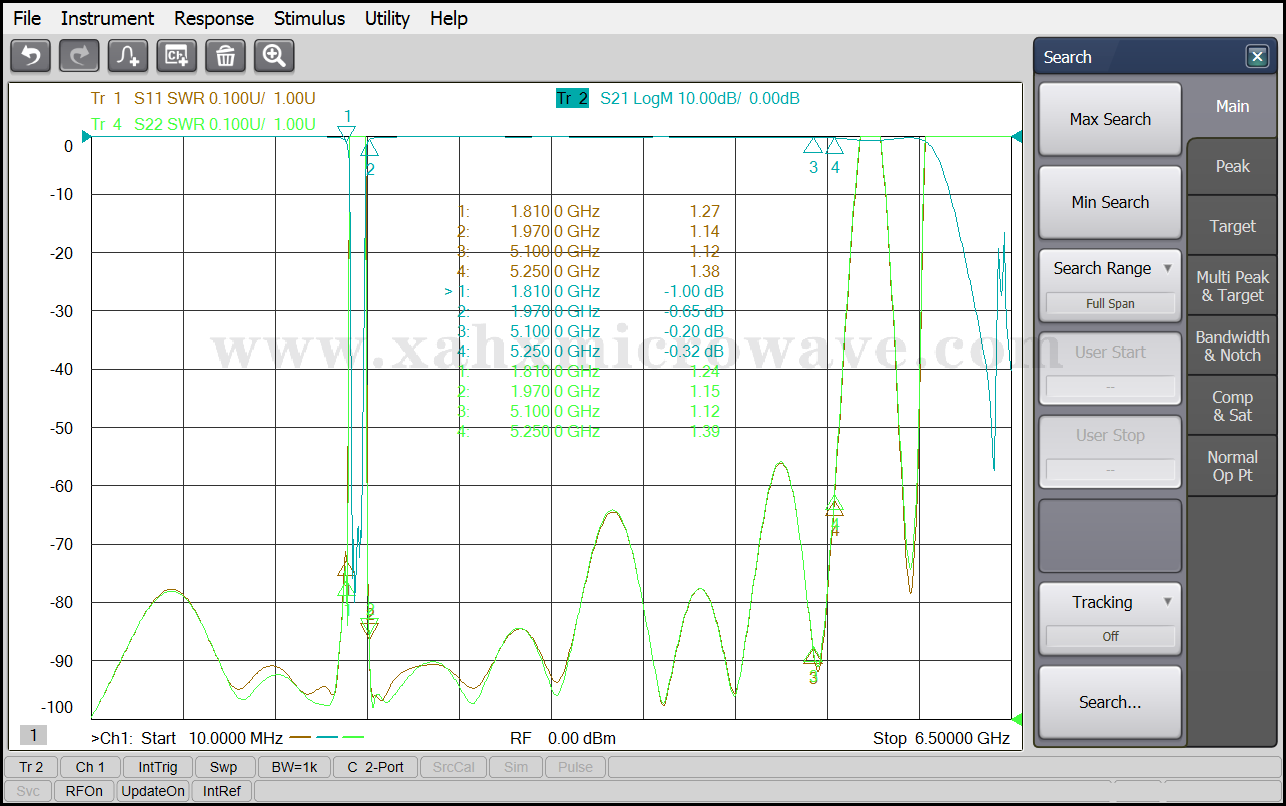Click the Ch 1 status bar button
The height and width of the screenshot is (806, 1286).
[x=90, y=767]
